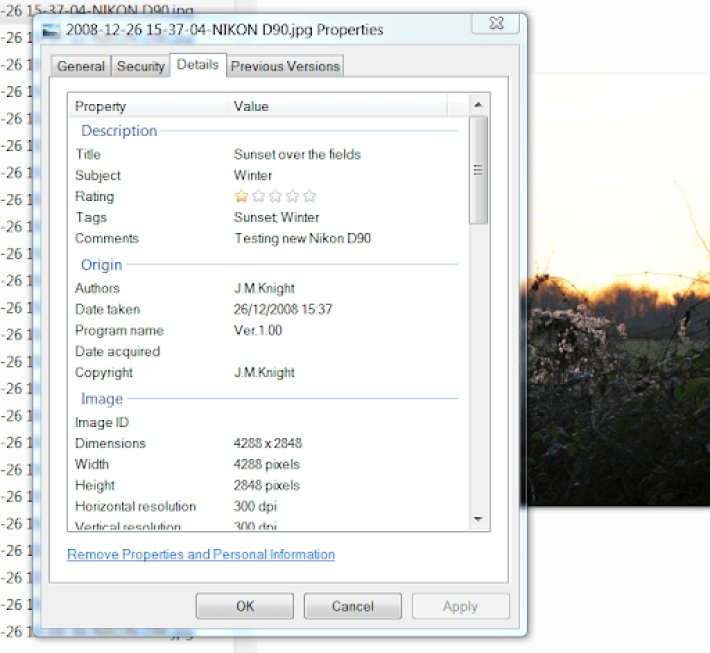Image resolution: width=710 pixels, height=653 pixels.
Task: Select the 'Comments' property label
Action: pyautogui.click(x=107, y=238)
